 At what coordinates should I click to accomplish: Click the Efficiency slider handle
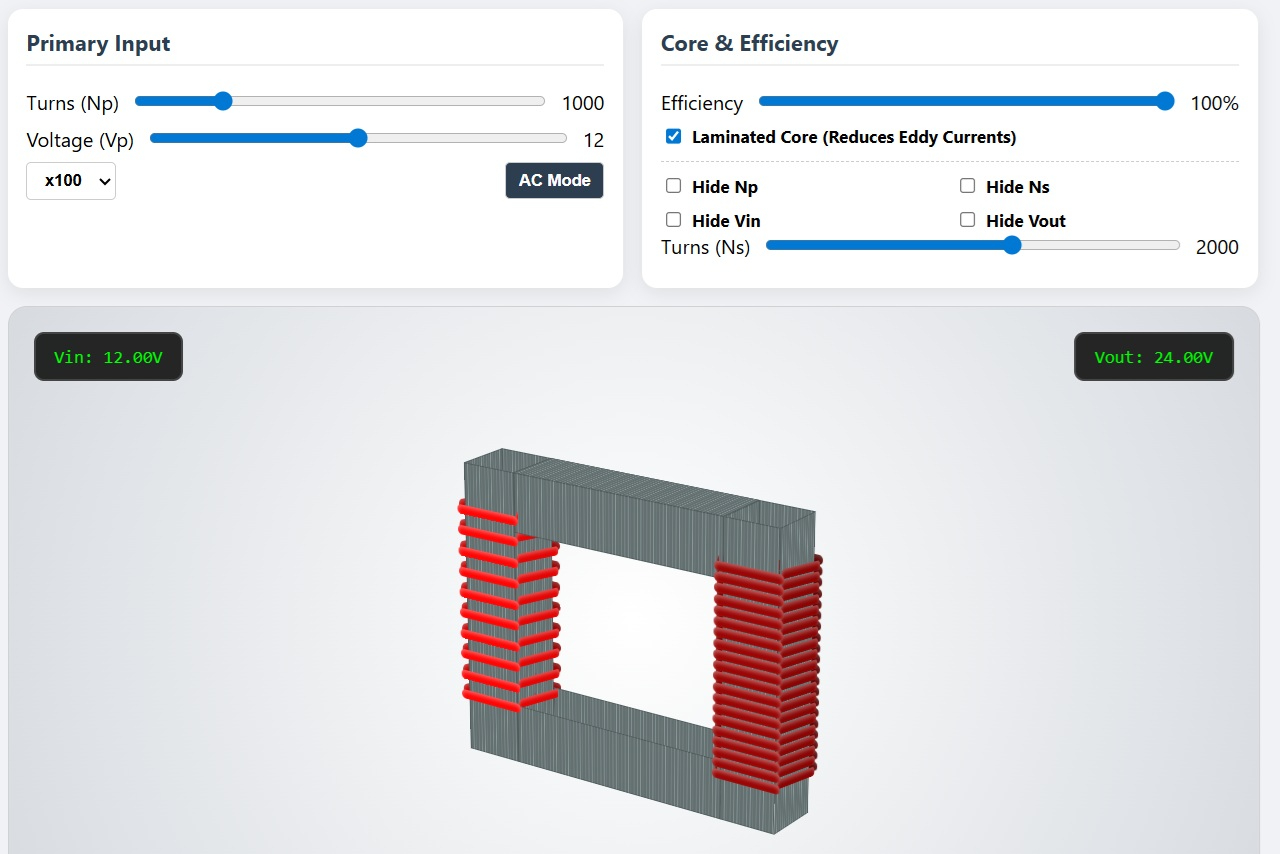pyautogui.click(x=1164, y=101)
